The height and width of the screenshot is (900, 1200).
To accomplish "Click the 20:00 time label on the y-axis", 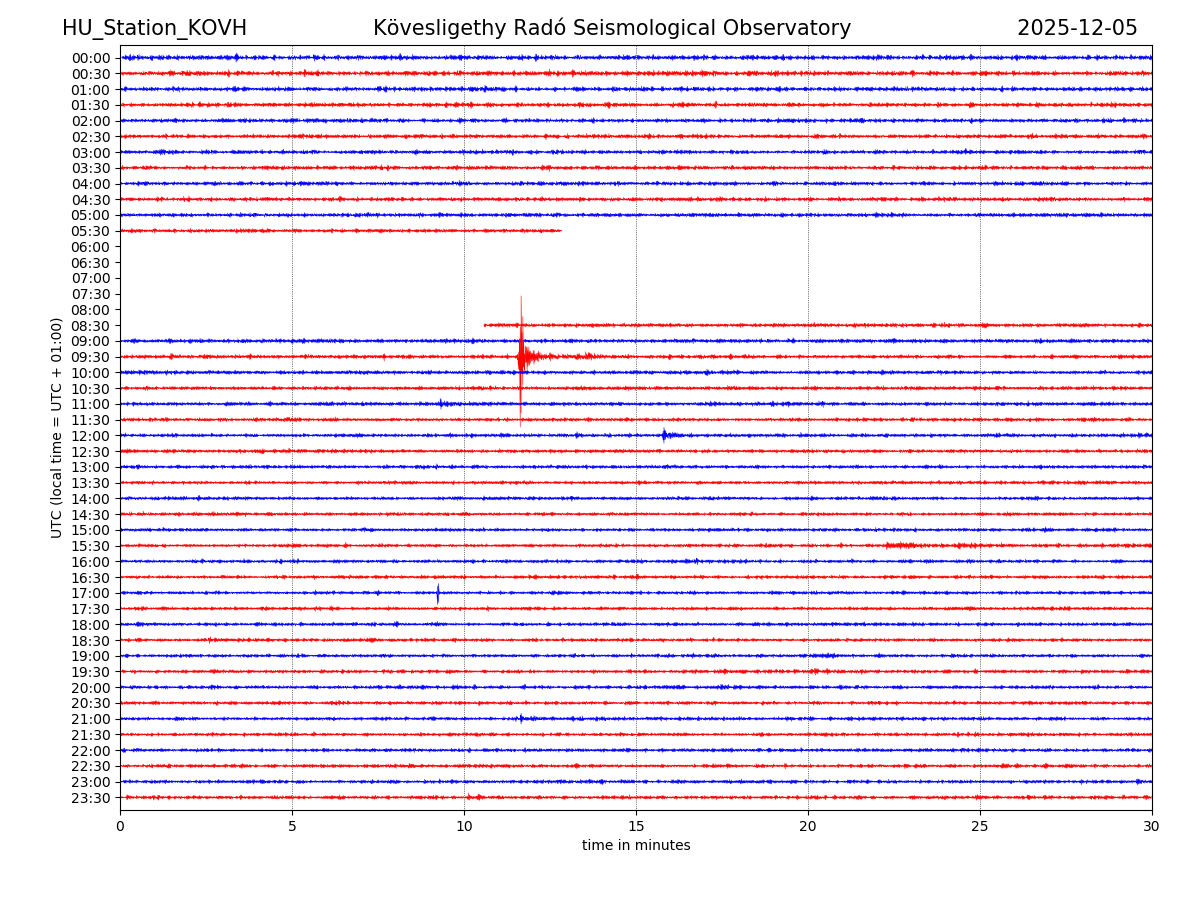I will click(x=91, y=688).
